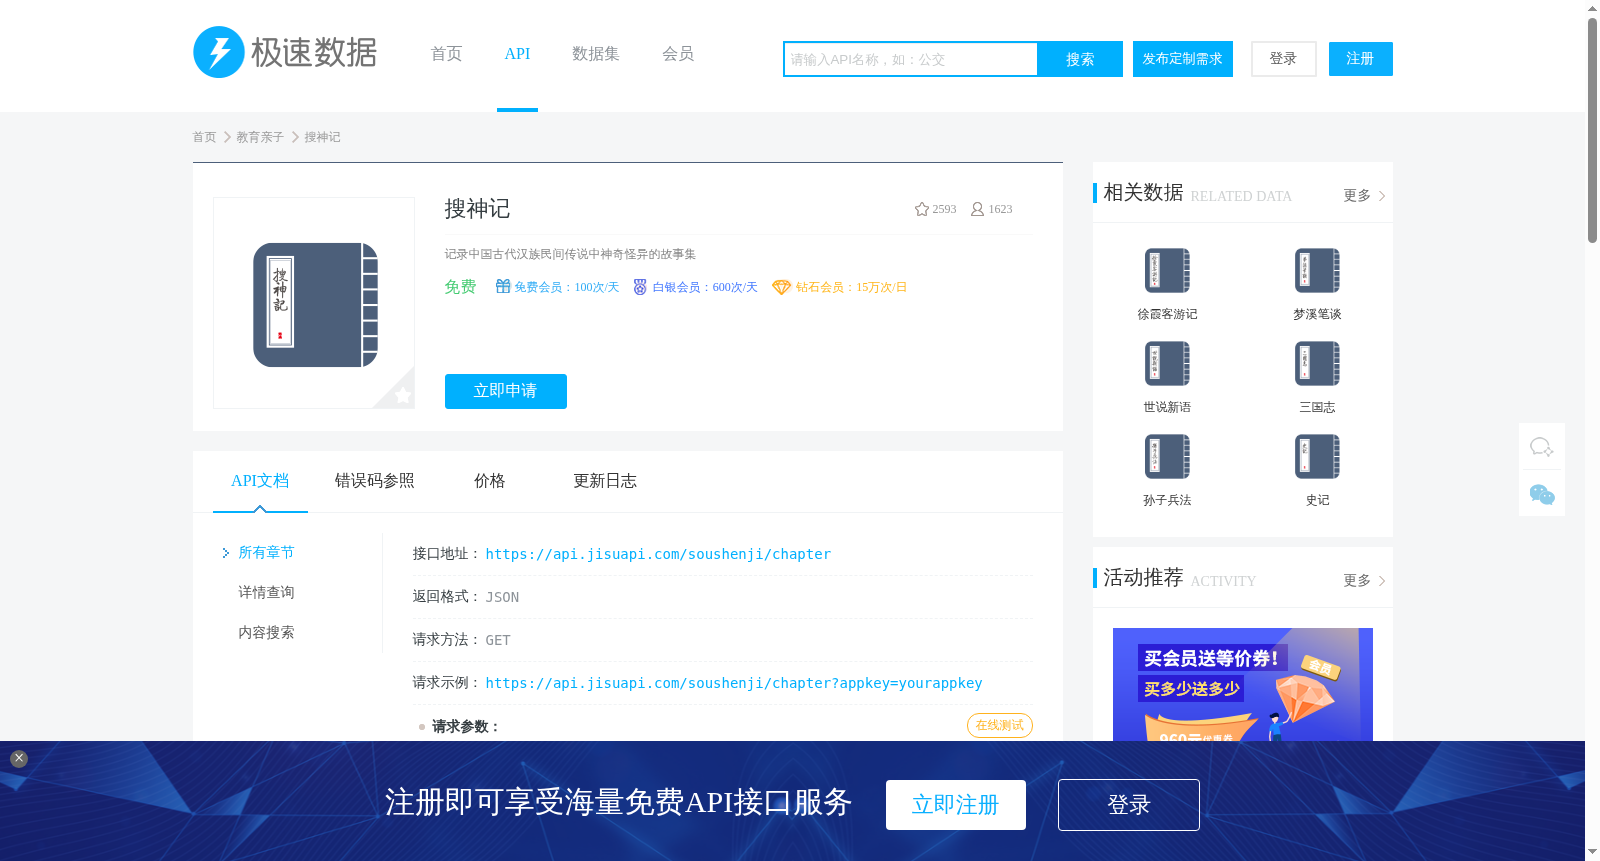The height and width of the screenshot is (861, 1600).
Task: Click the 免费会员：100次/天 text
Action: pos(567,287)
